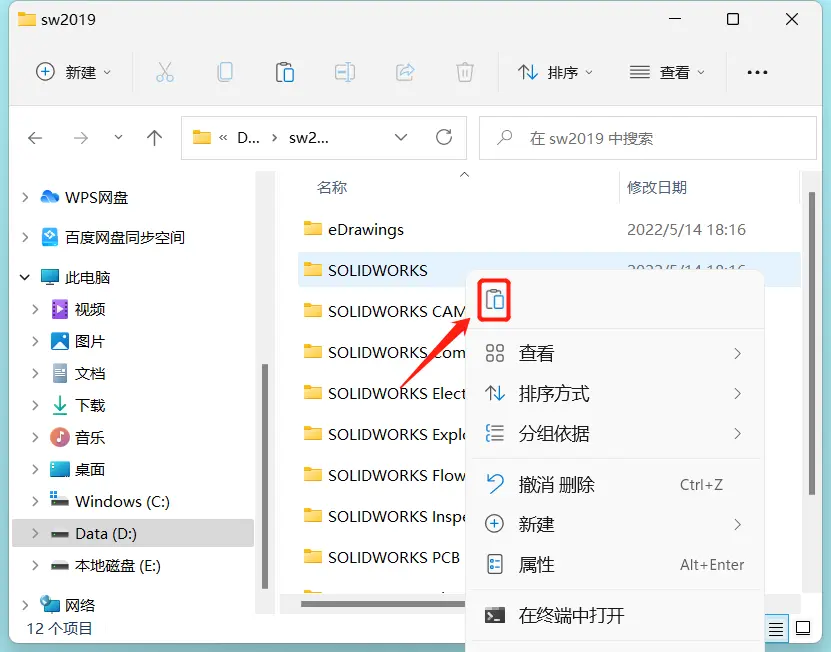
Task: Click D... breadcrumb in address bar
Action: 248,138
